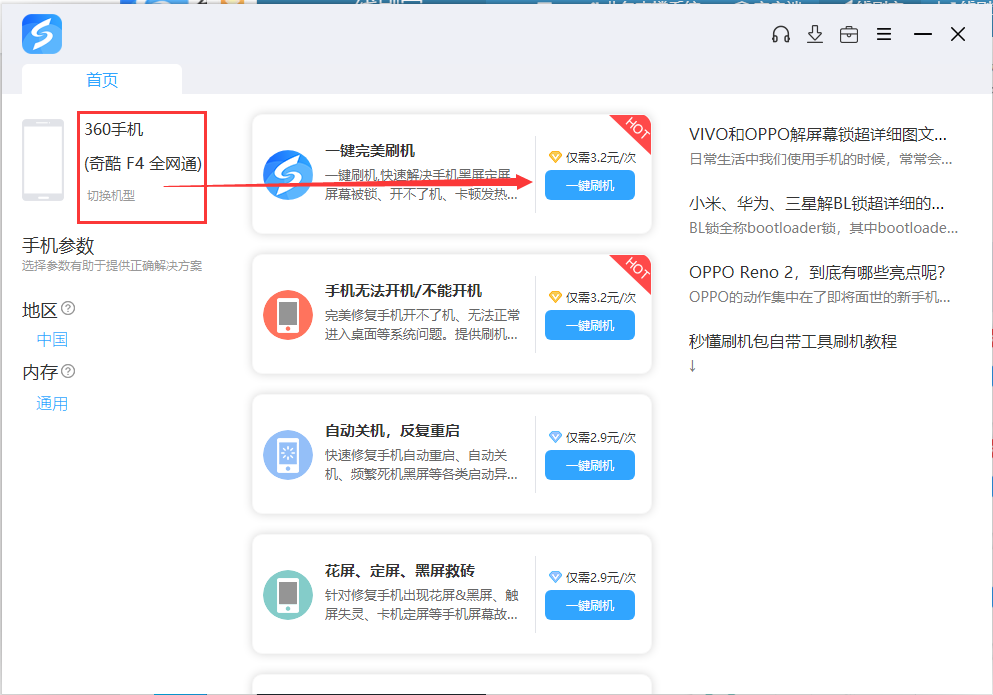This screenshot has width=993, height=695.
Task: Click HOT badge on 手机无法开机 card
Action: click(636, 268)
